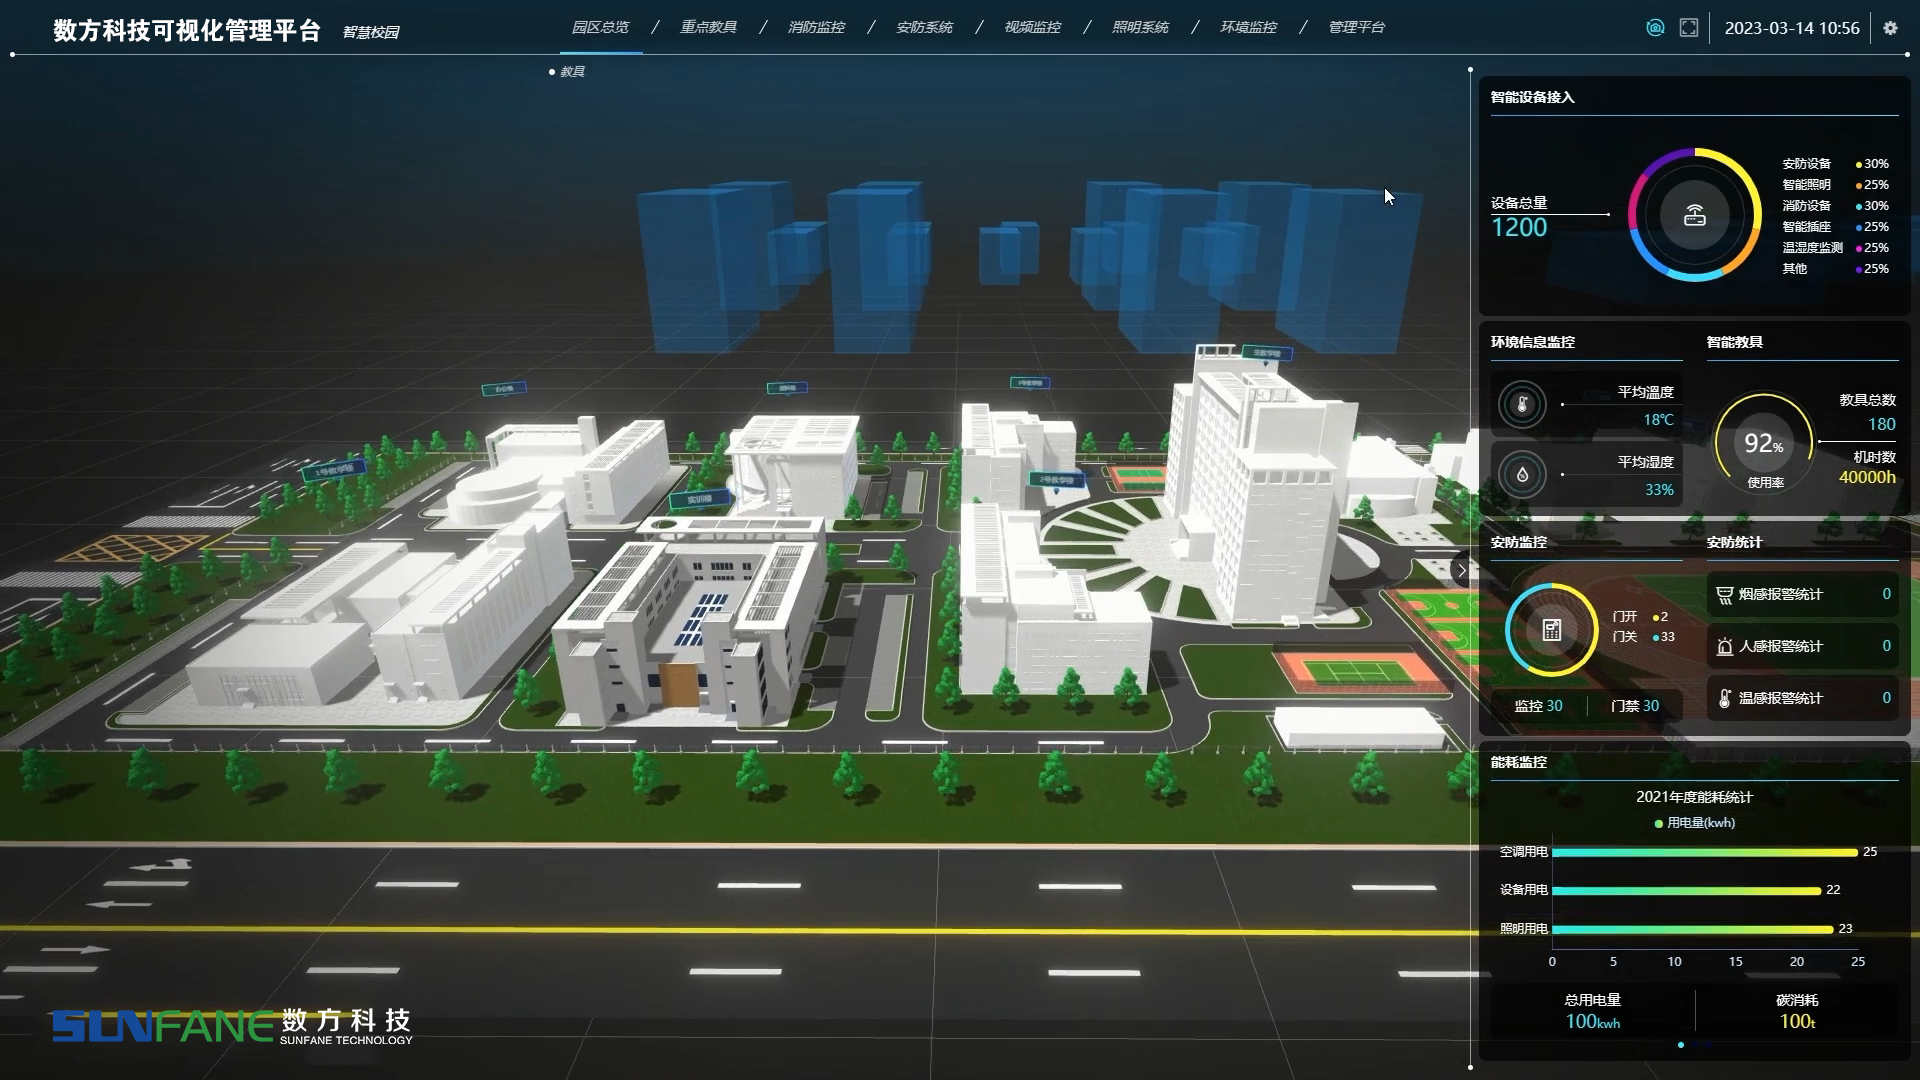Click the locate/target icon in top bar
Image resolution: width=1920 pixels, height=1080 pixels.
[1655, 28]
